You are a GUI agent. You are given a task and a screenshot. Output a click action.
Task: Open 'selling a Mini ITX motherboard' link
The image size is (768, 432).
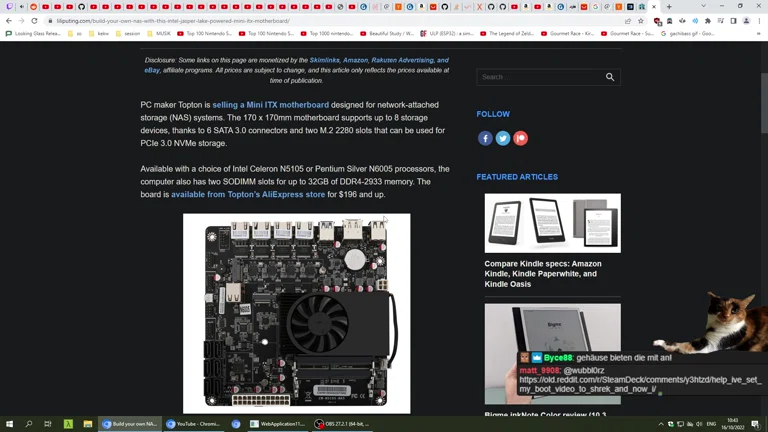coord(270,105)
